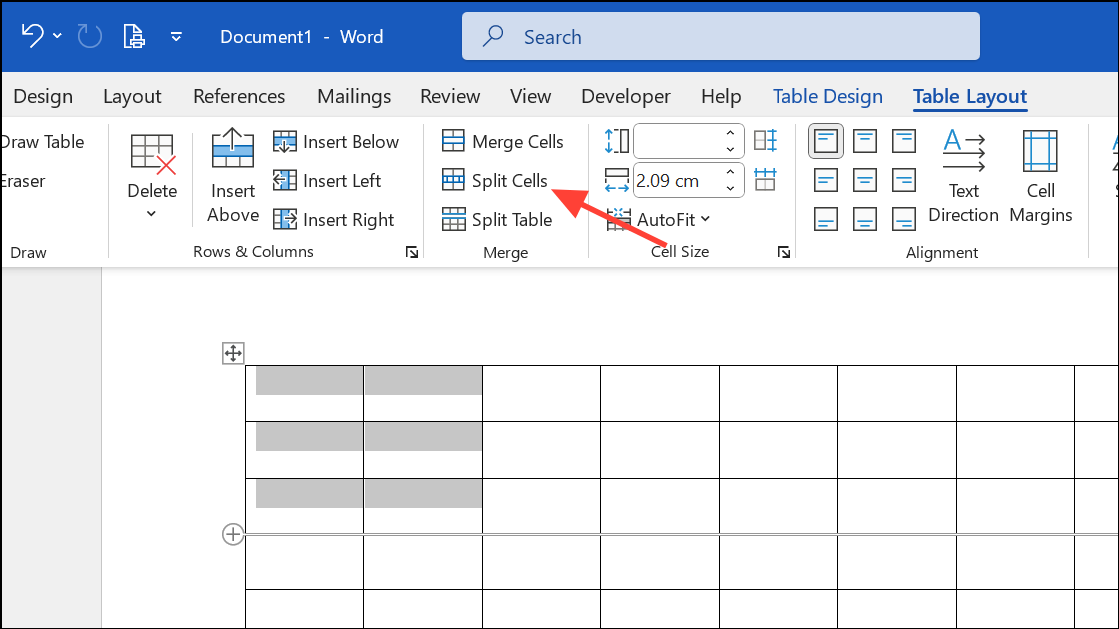This screenshot has width=1119, height=629.
Task: Split the selected cells
Action: point(500,180)
